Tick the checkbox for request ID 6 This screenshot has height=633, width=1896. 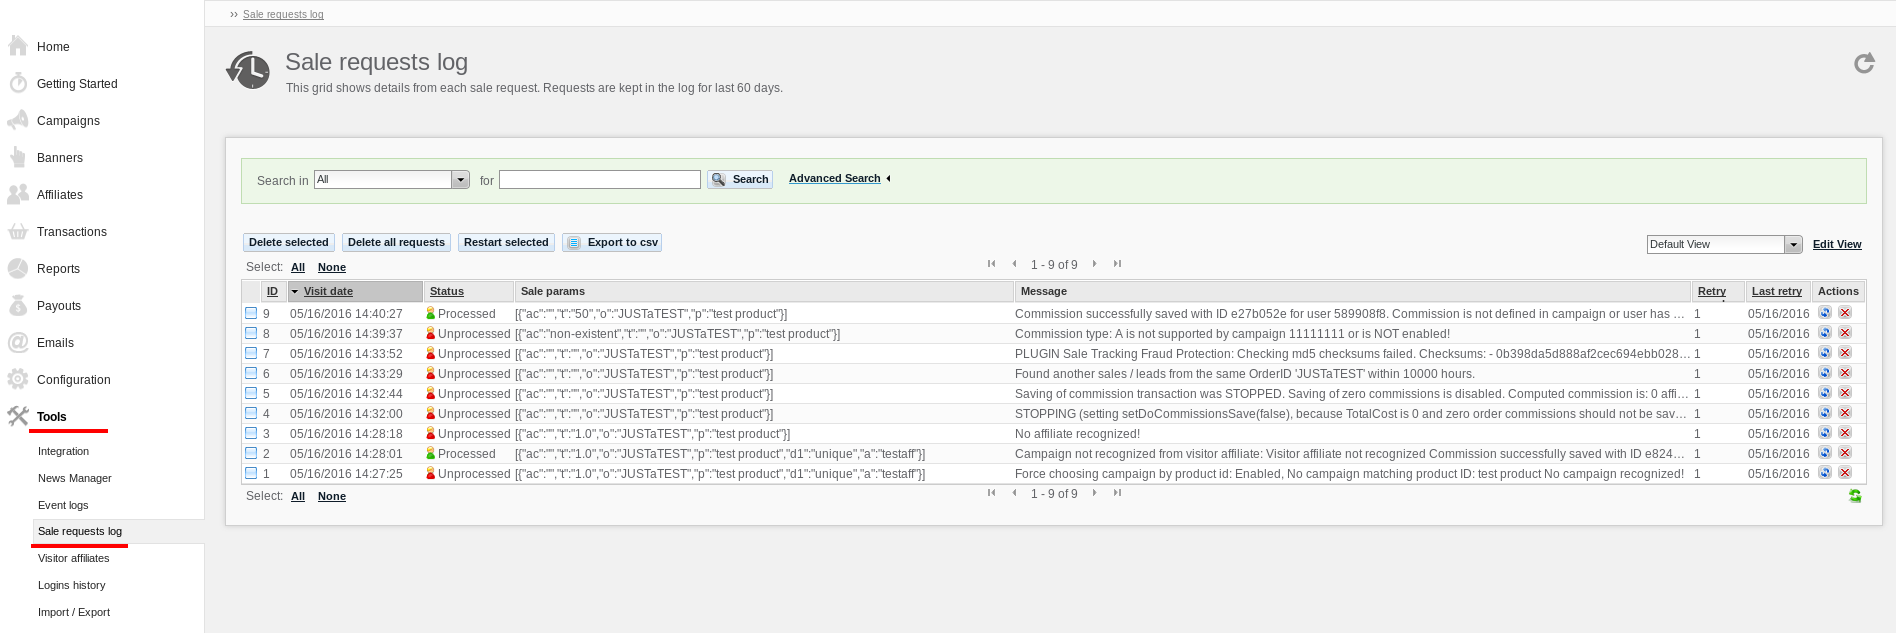[251, 373]
